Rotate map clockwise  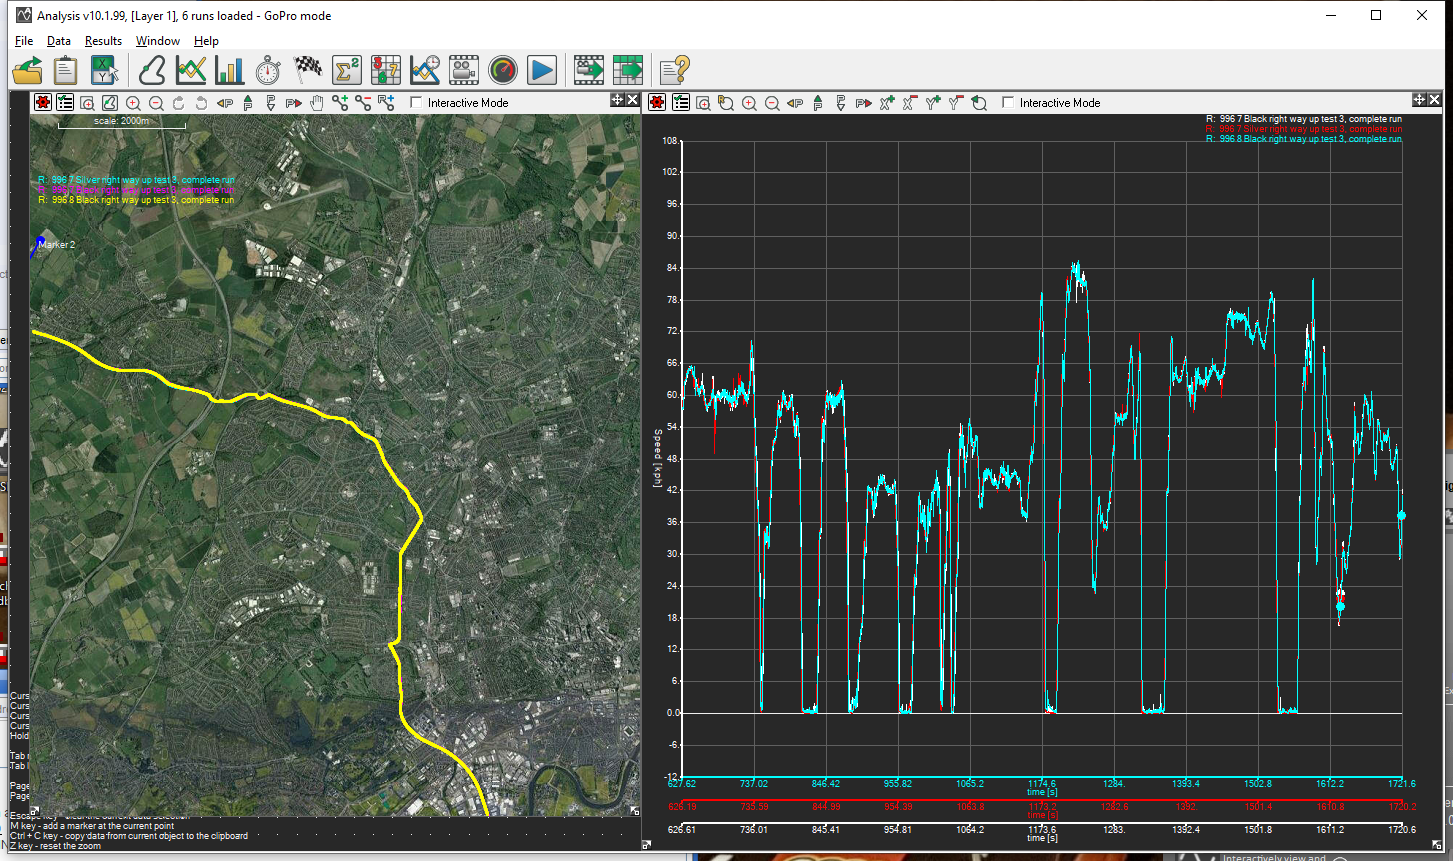click(178, 102)
